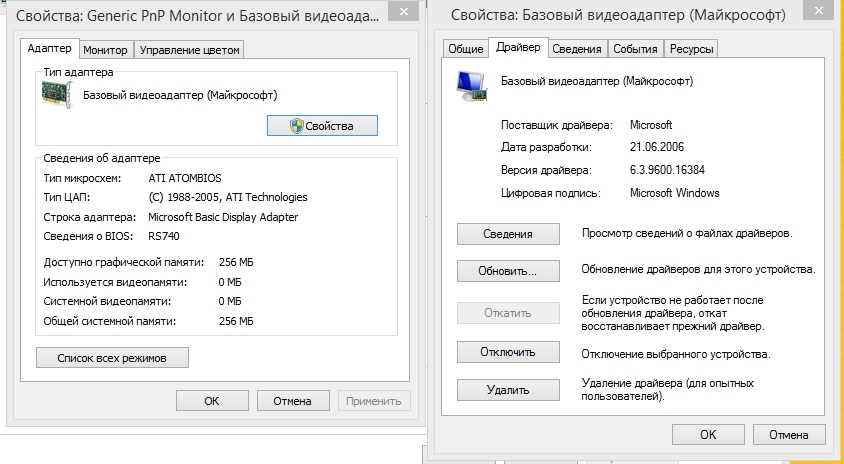View driver file details via Сведения button

pos(508,234)
